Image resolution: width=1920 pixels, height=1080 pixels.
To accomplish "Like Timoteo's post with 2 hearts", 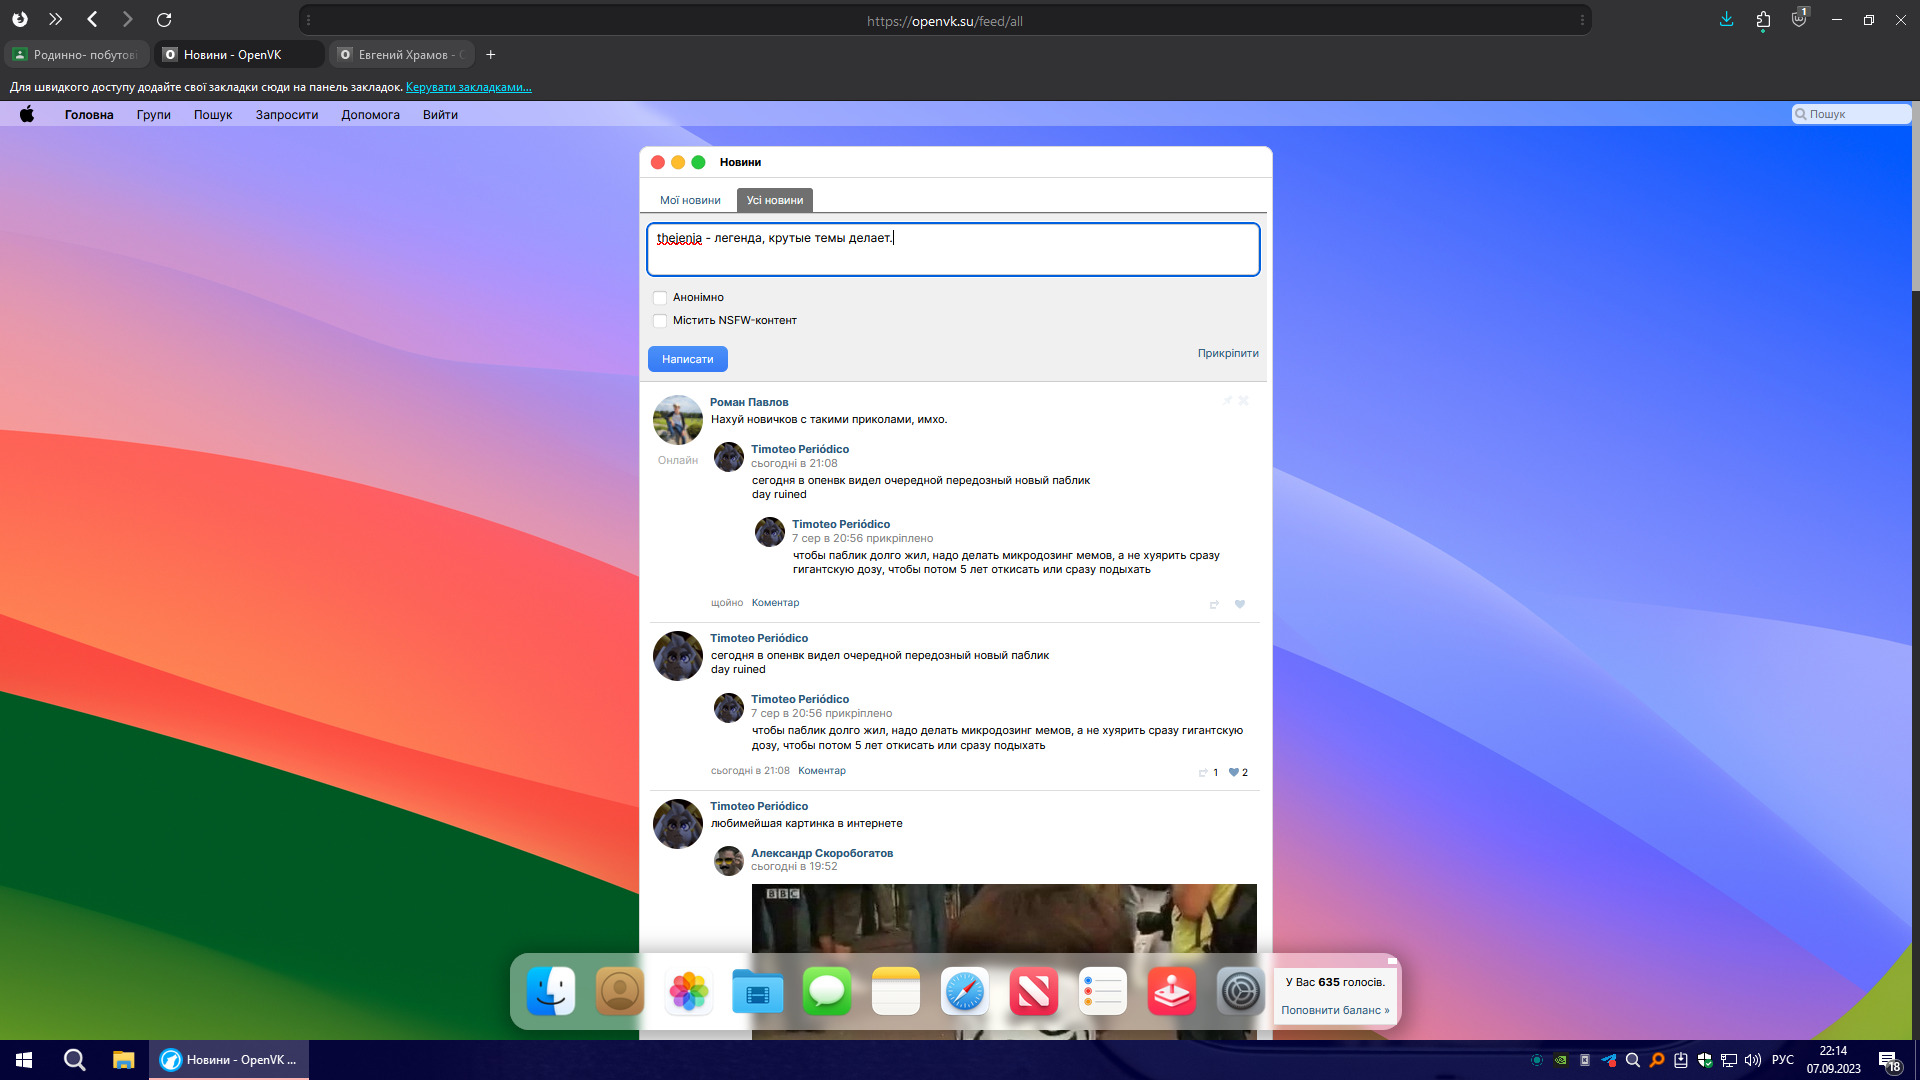I will (1234, 772).
